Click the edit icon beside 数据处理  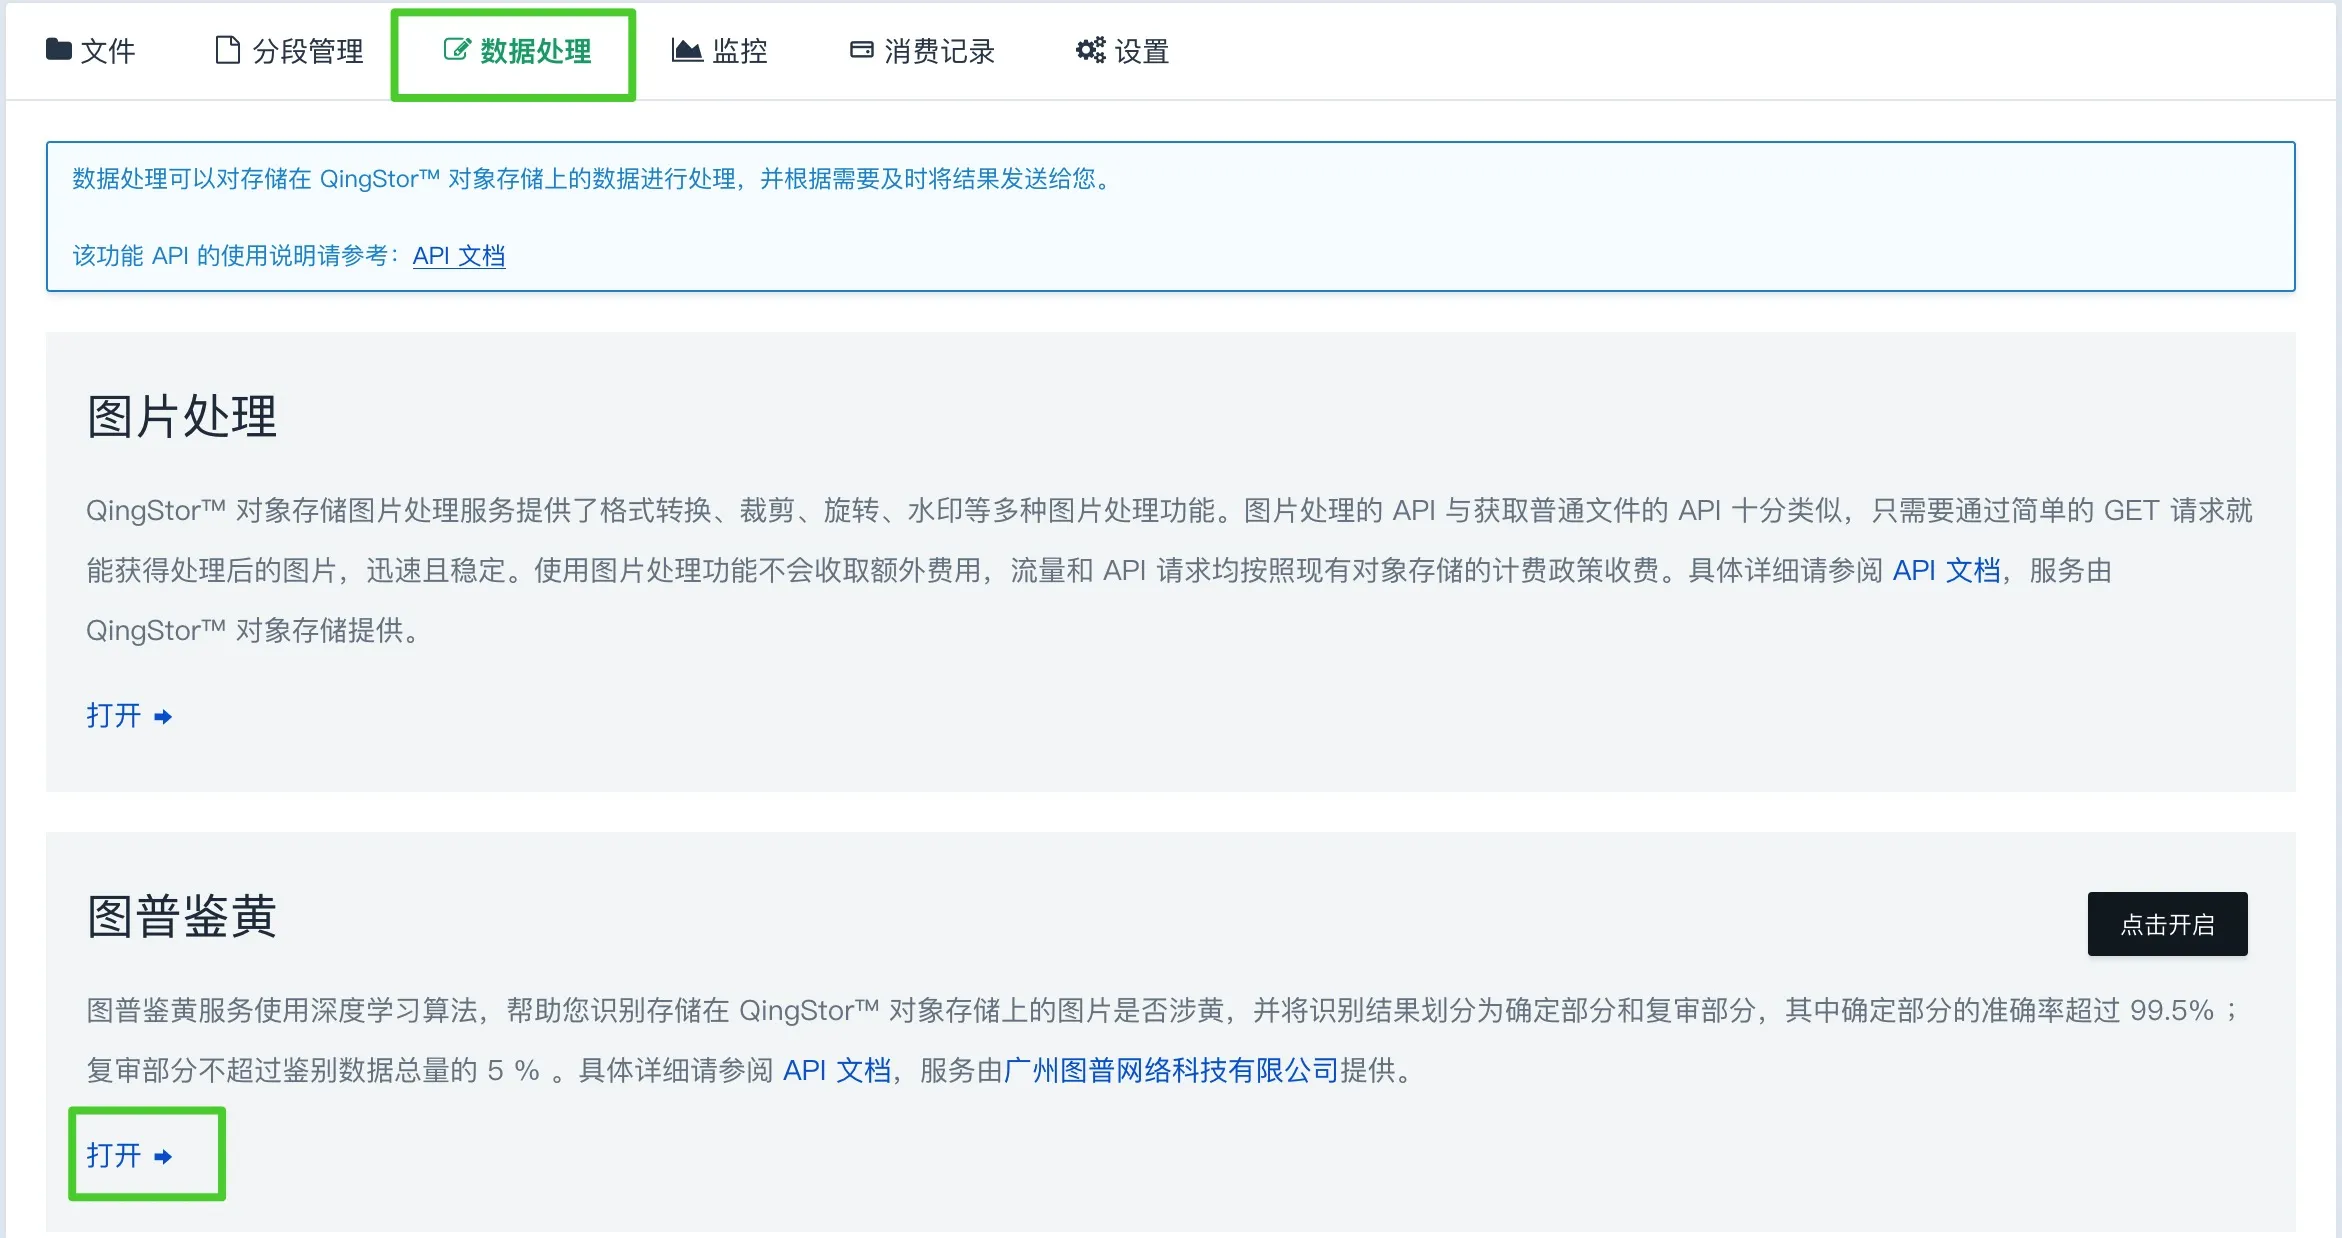(456, 50)
